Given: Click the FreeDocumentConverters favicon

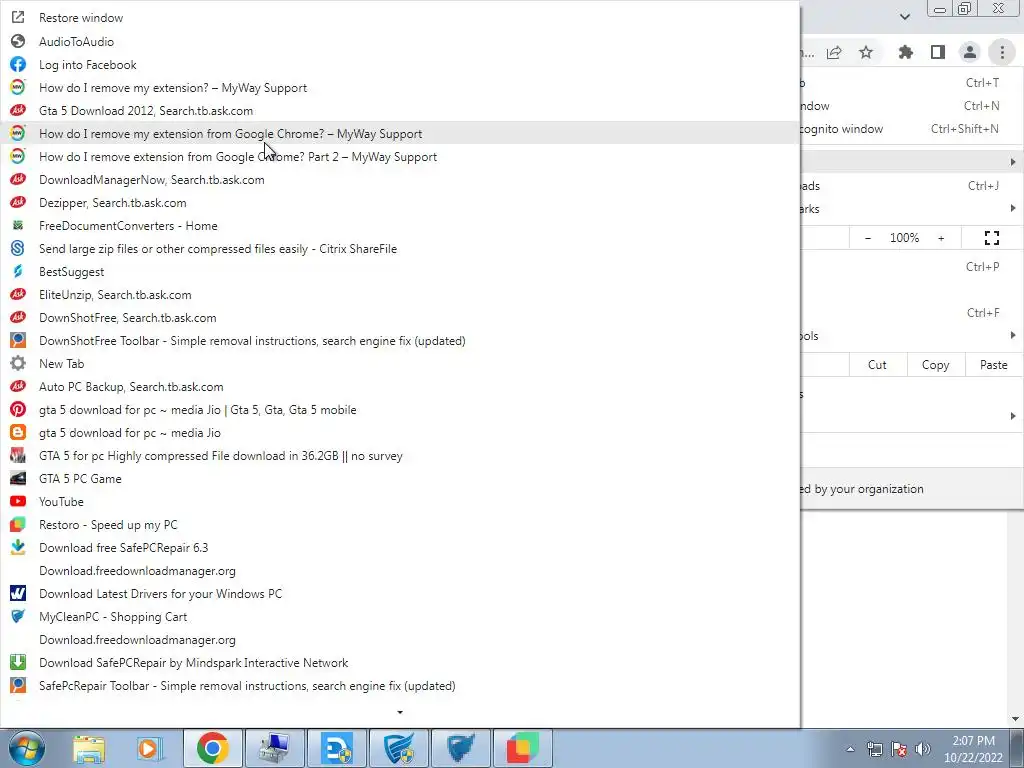Looking at the screenshot, I should click(x=18, y=225).
